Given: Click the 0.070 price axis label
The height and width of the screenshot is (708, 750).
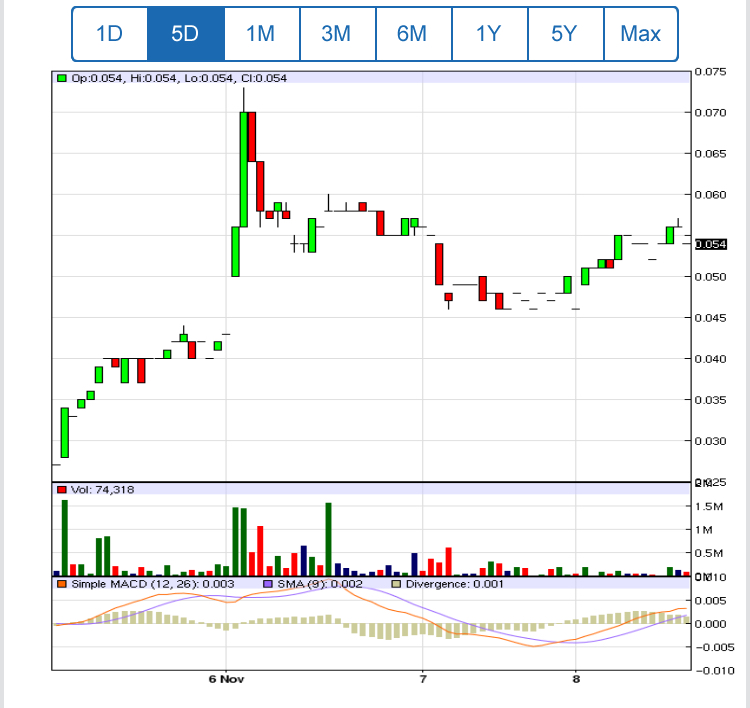Looking at the screenshot, I should (x=710, y=112).
